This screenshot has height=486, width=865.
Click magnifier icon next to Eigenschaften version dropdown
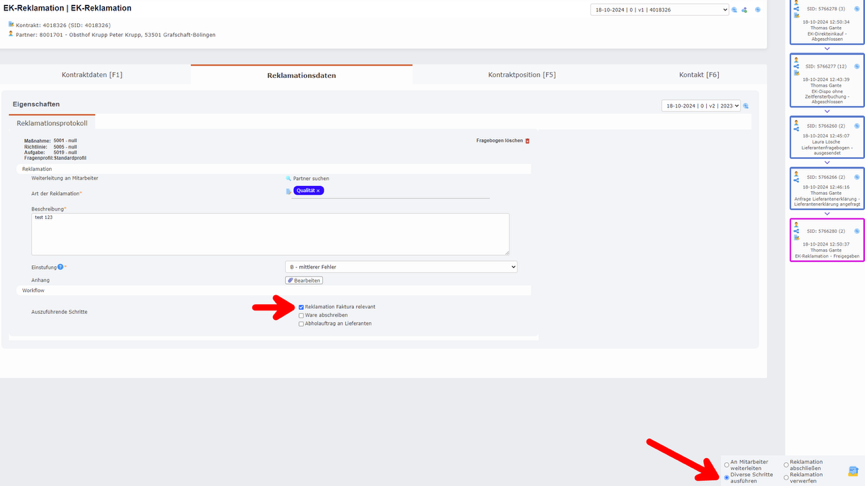pyautogui.click(x=746, y=106)
